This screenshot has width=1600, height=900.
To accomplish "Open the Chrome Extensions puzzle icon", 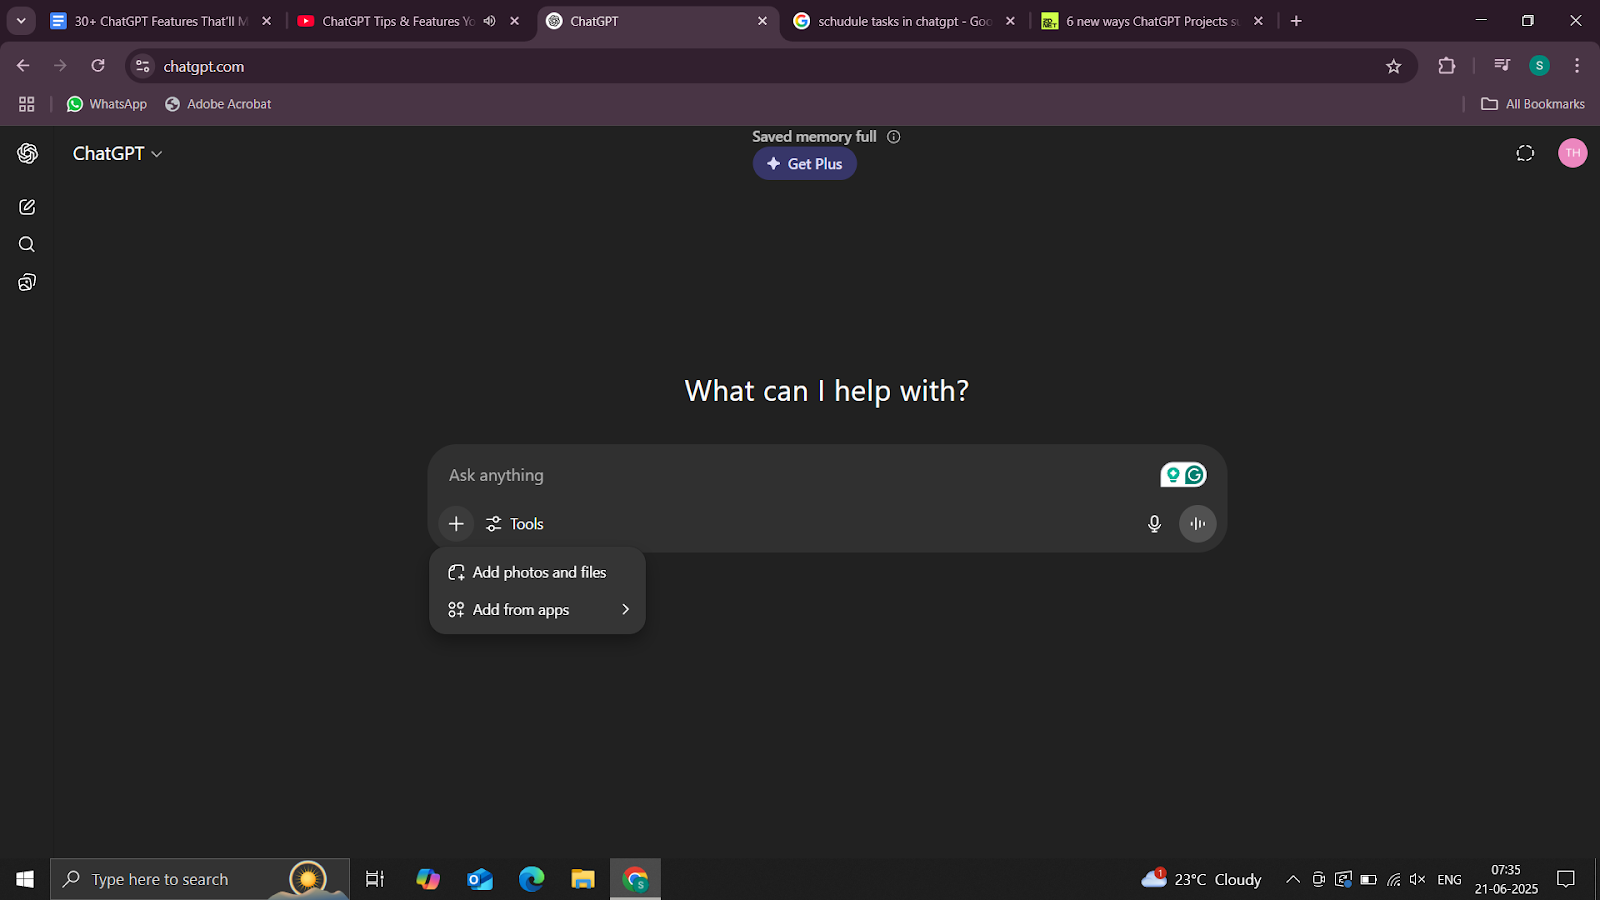I will (1447, 66).
